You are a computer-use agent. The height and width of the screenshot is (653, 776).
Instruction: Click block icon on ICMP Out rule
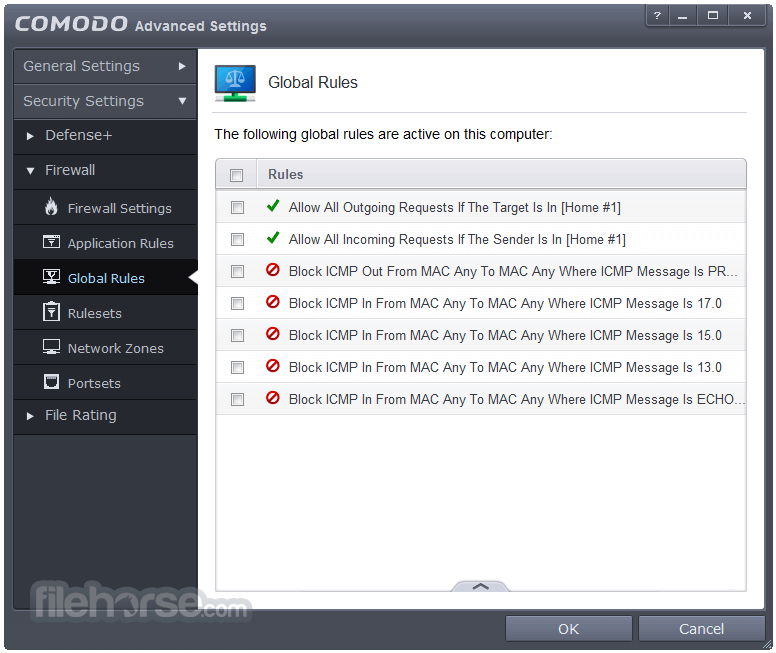273,270
